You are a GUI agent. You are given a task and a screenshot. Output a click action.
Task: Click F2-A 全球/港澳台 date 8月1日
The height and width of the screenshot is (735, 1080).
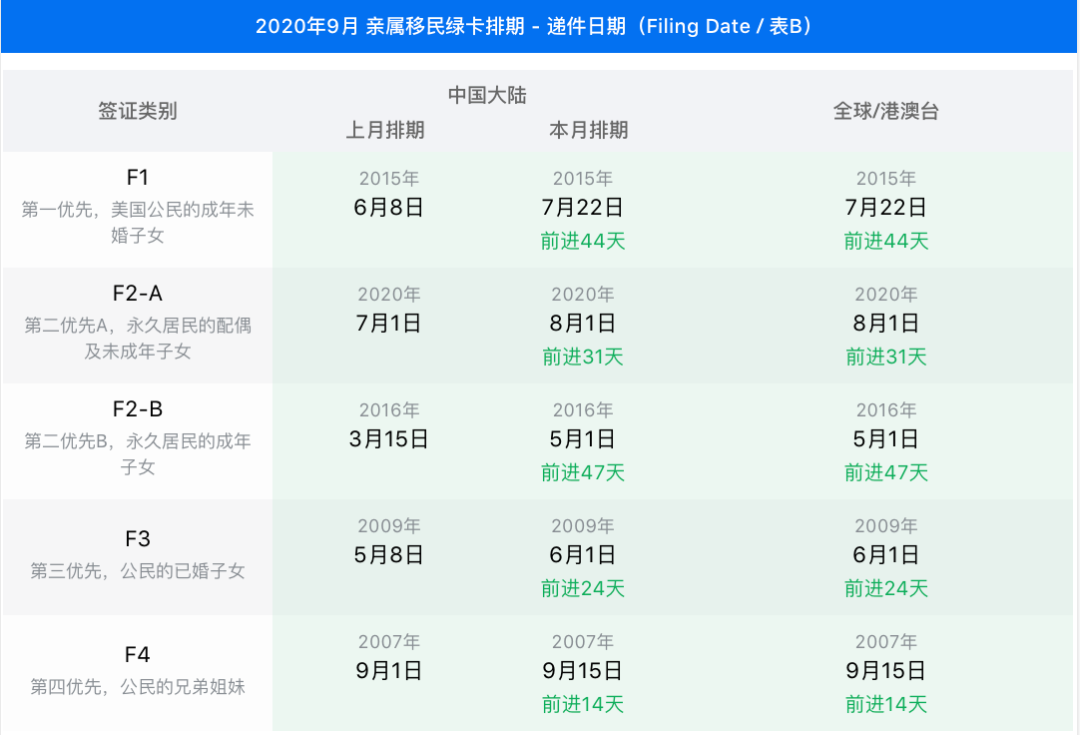(x=886, y=323)
